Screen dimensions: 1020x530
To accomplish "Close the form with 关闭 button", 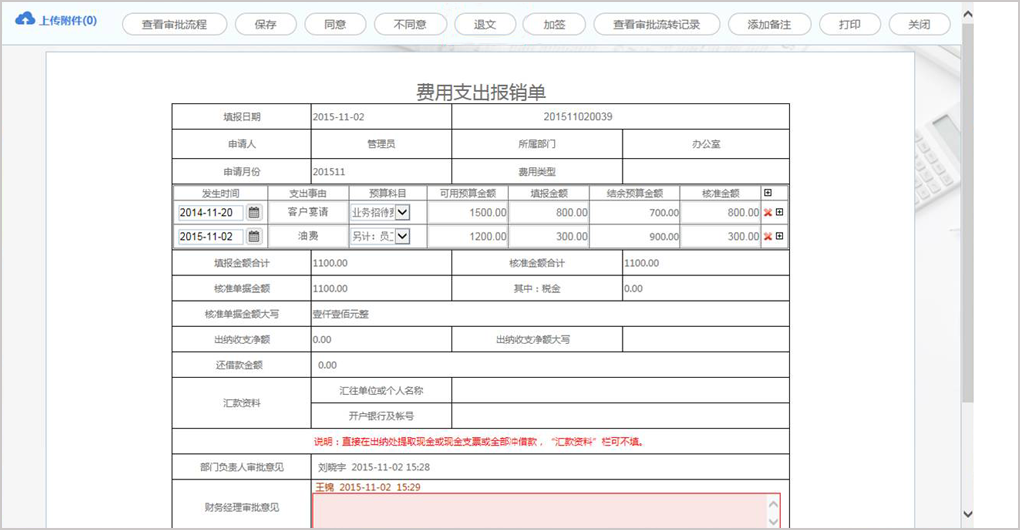I will coord(919,25).
